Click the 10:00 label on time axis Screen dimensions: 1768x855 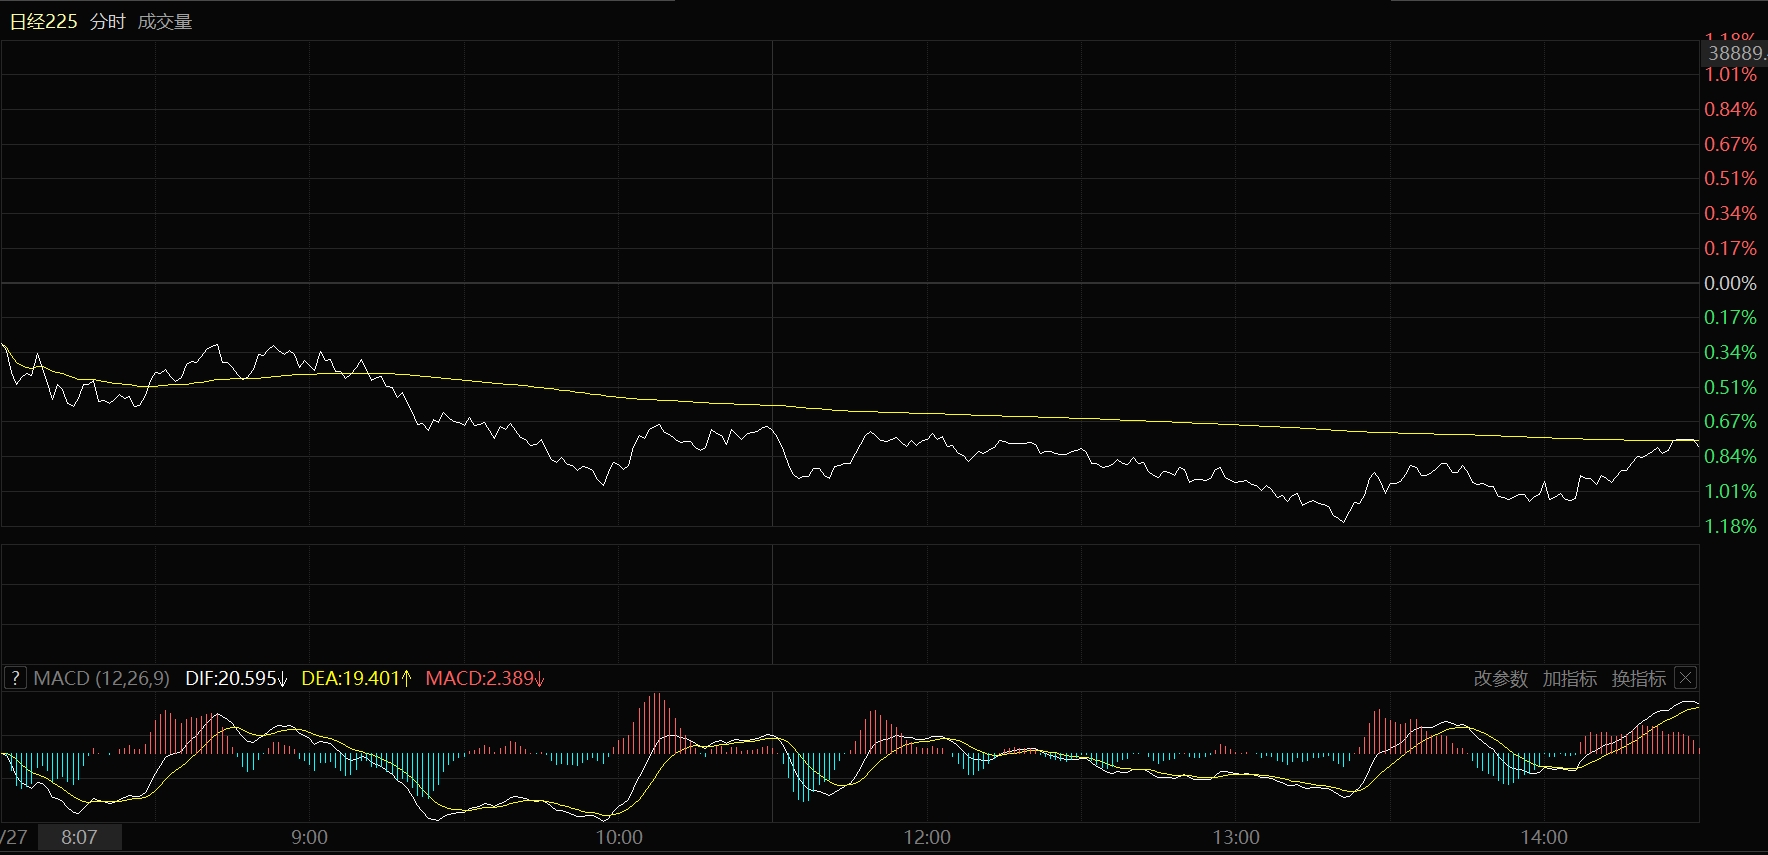(619, 837)
